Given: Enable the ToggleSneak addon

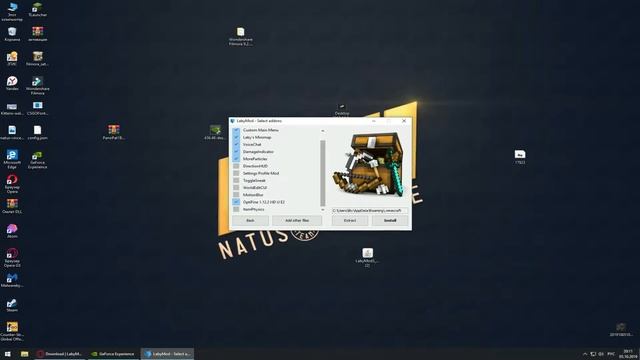Looking at the screenshot, I should point(236,180).
